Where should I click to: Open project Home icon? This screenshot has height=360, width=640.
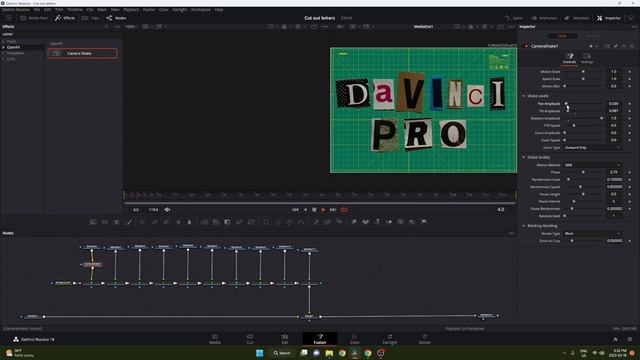pos(616,339)
